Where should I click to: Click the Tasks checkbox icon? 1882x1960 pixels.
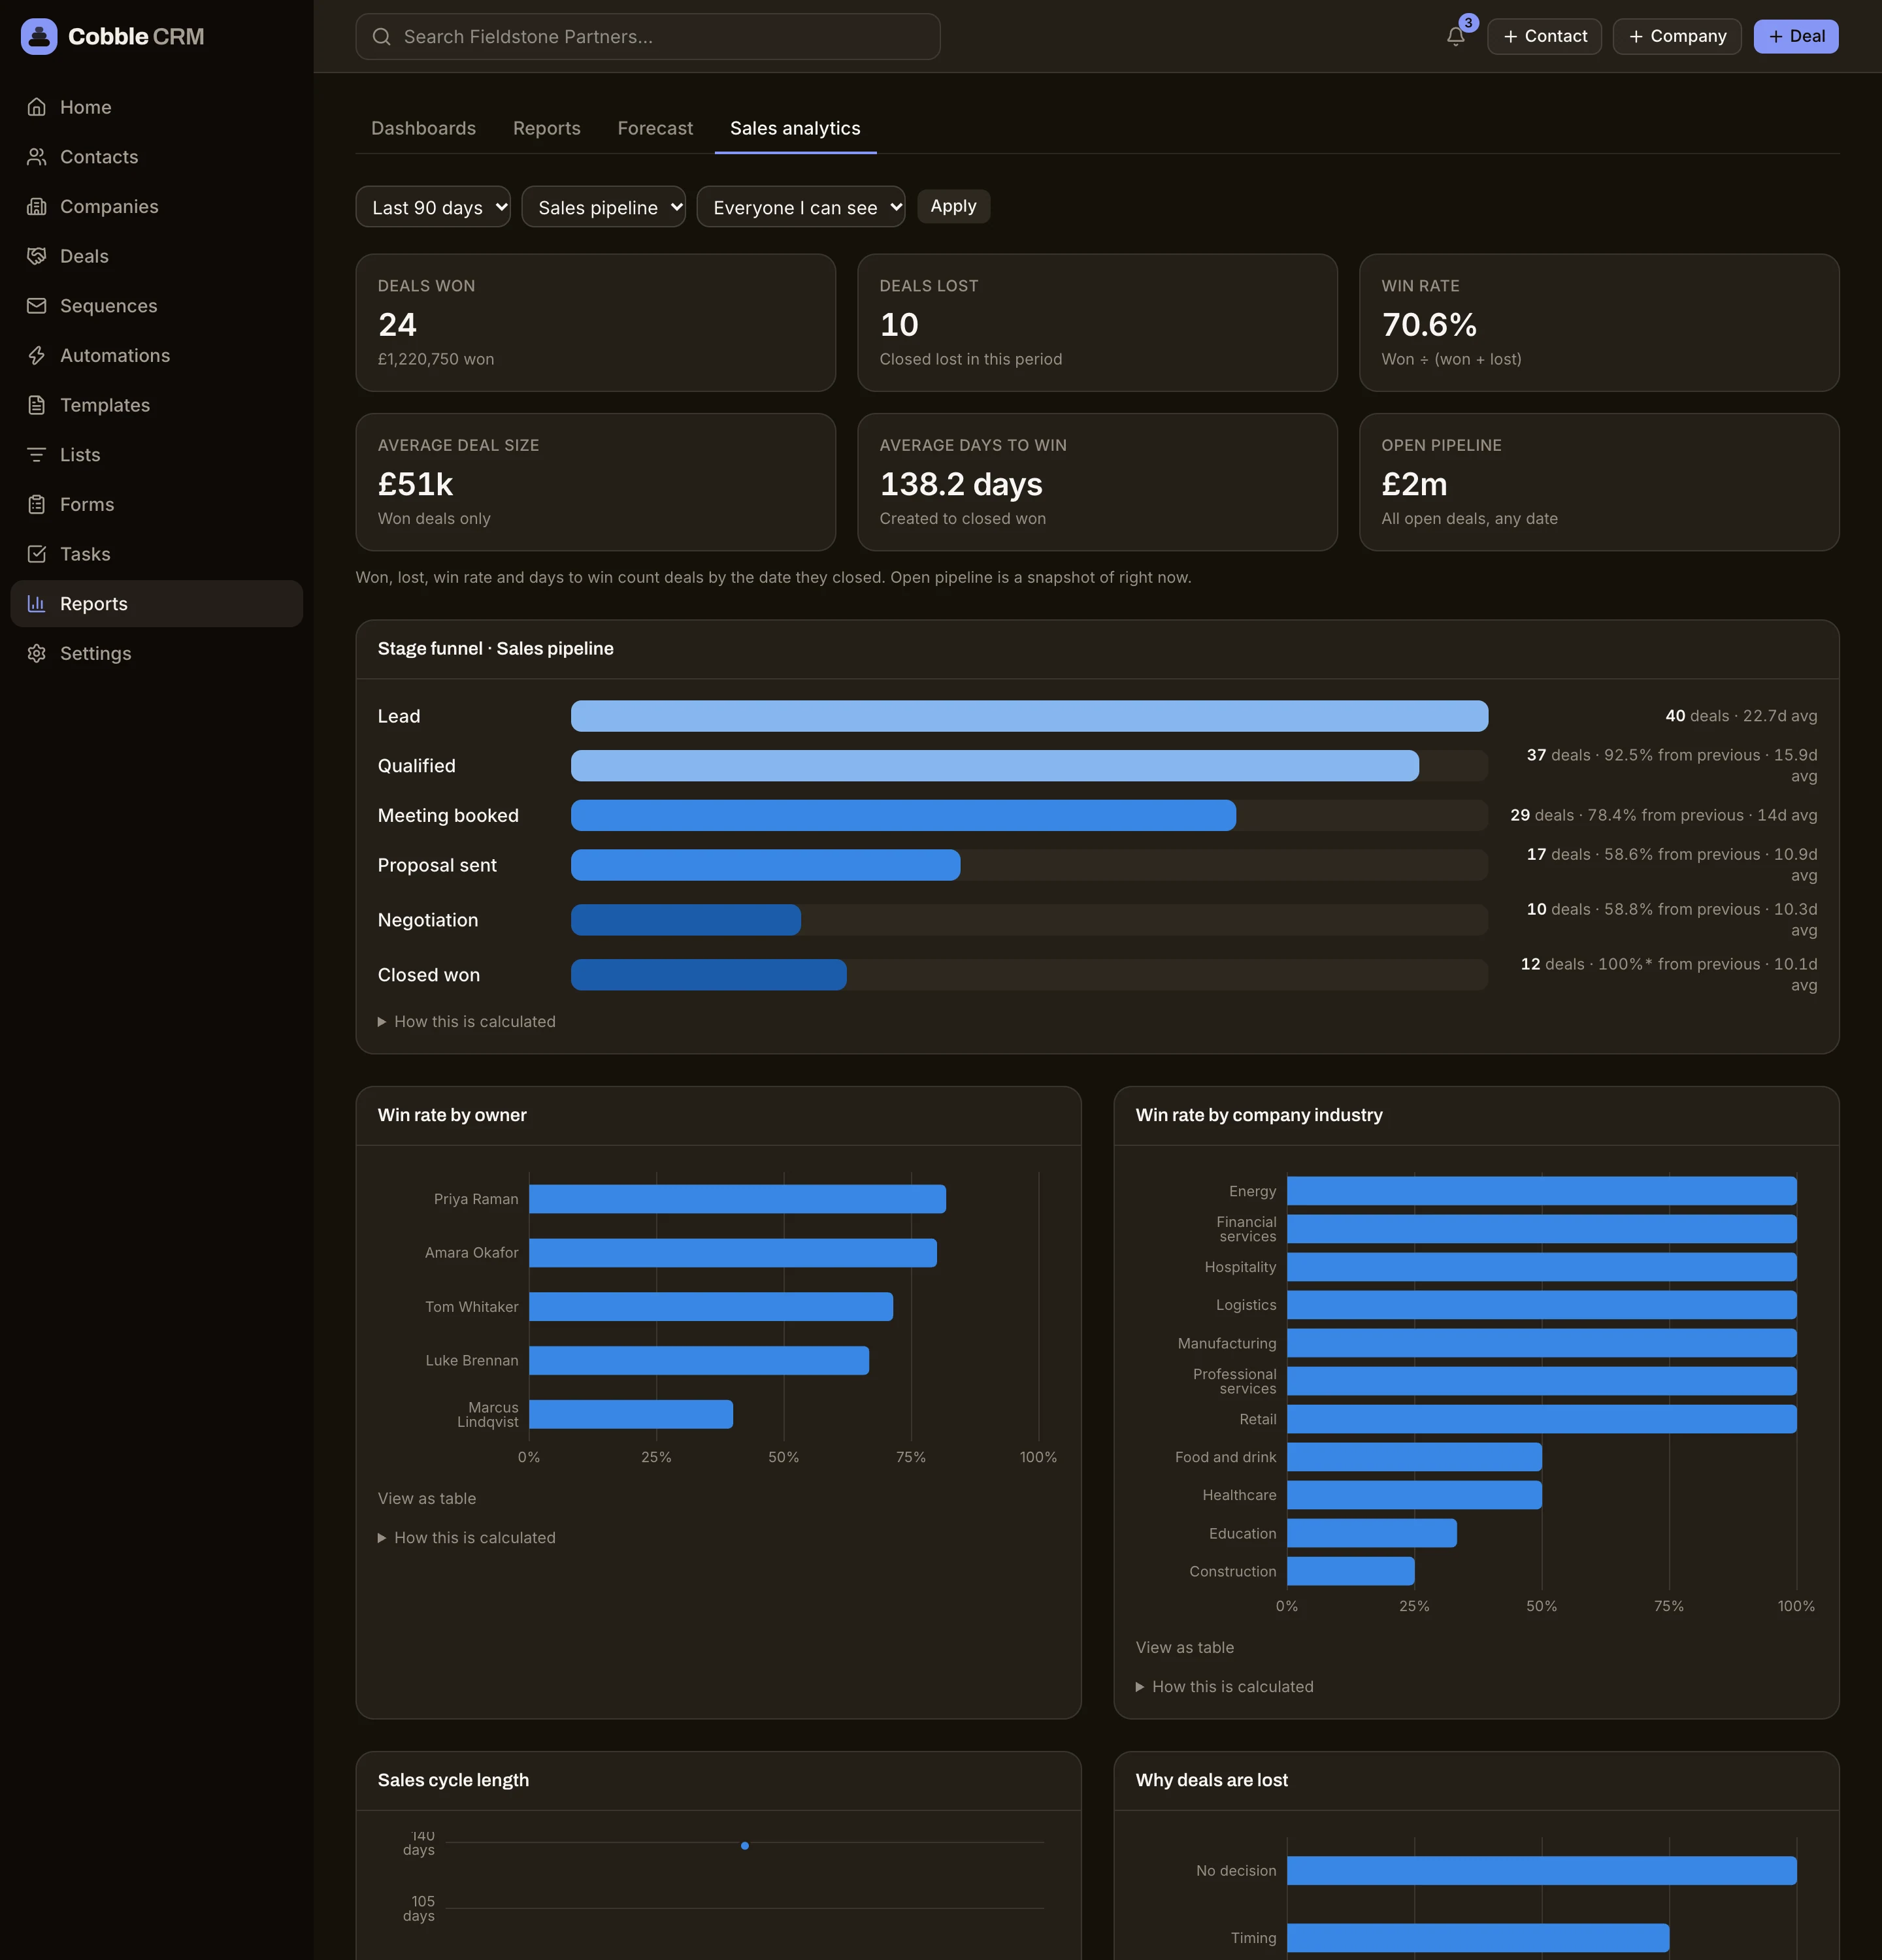point(37,554)
